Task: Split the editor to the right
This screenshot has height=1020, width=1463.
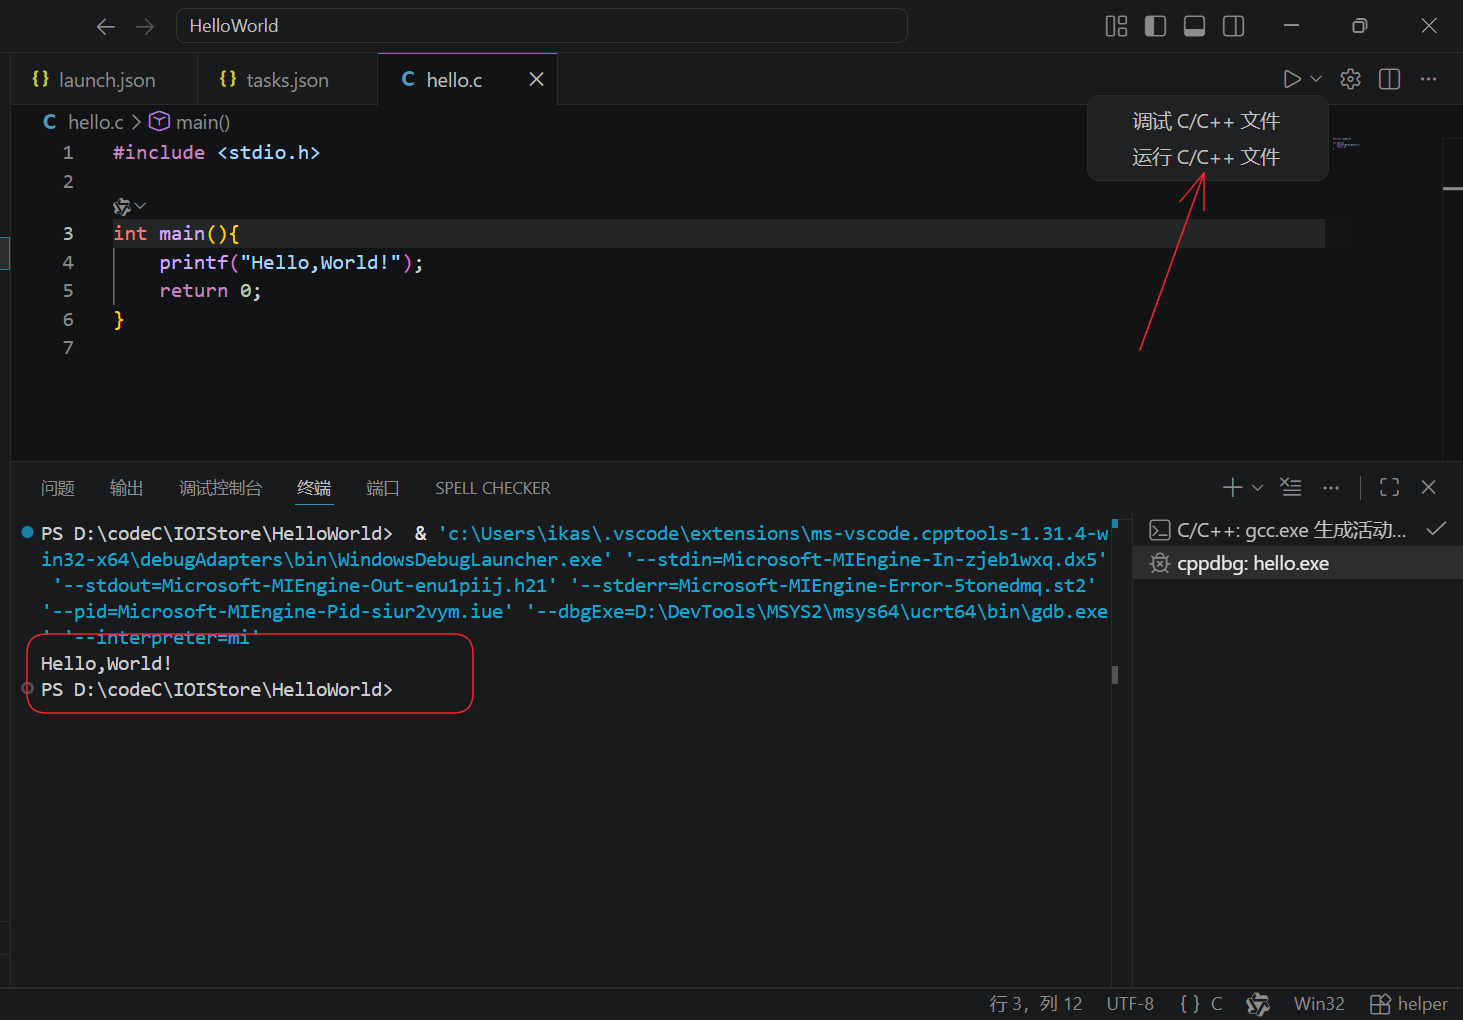Action: click(x=1389, y=79)
